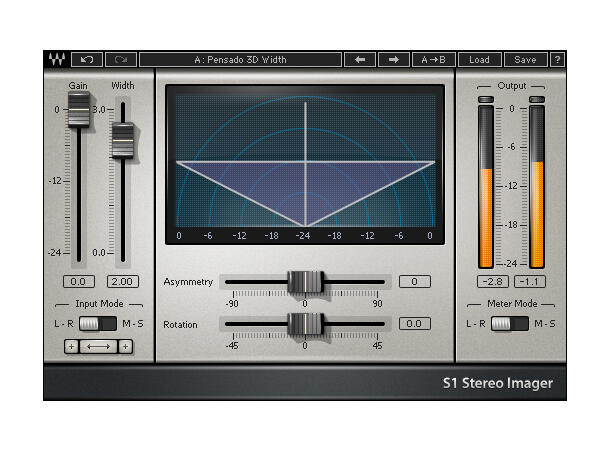Click the left output level meter
This screenshot has height=450, width=610.
486,187
